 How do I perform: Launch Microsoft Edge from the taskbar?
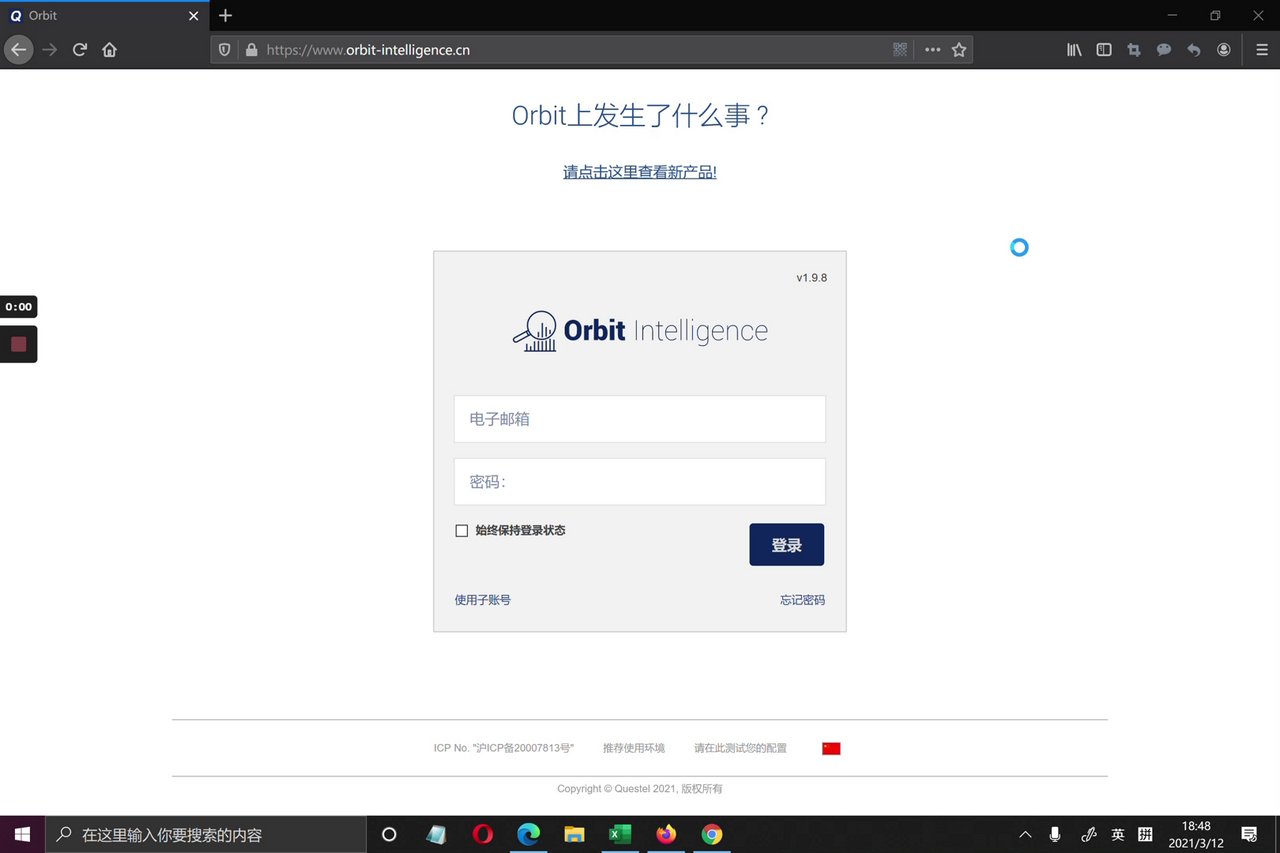(x=528, y=834)
